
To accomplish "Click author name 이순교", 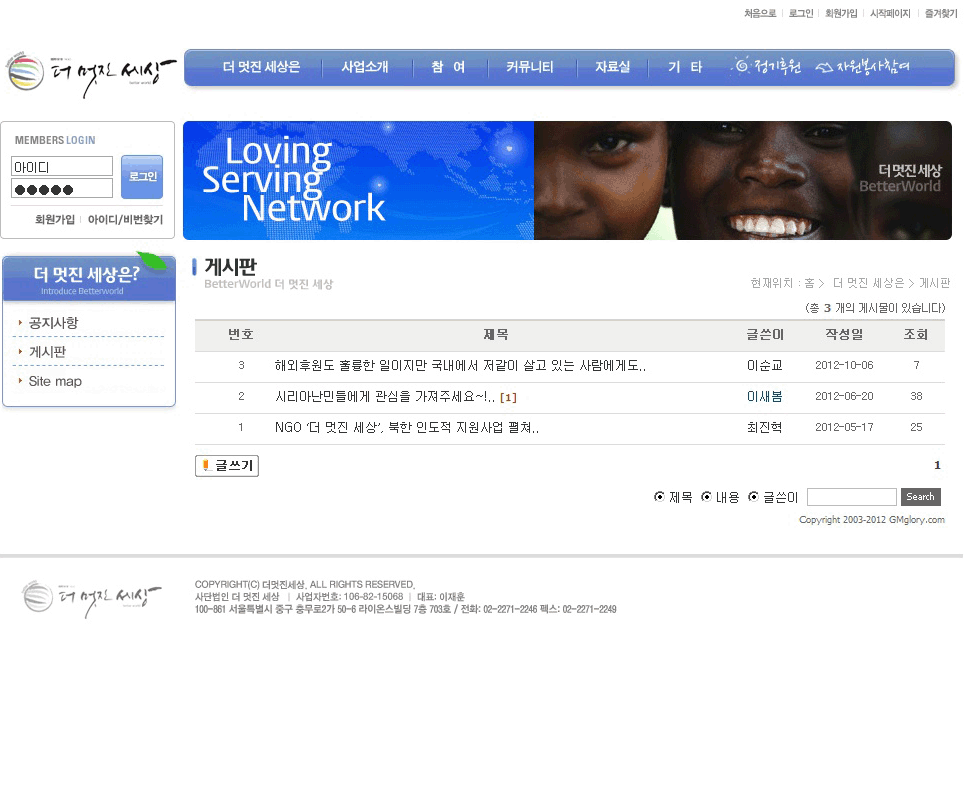I will tap(764, 366).
